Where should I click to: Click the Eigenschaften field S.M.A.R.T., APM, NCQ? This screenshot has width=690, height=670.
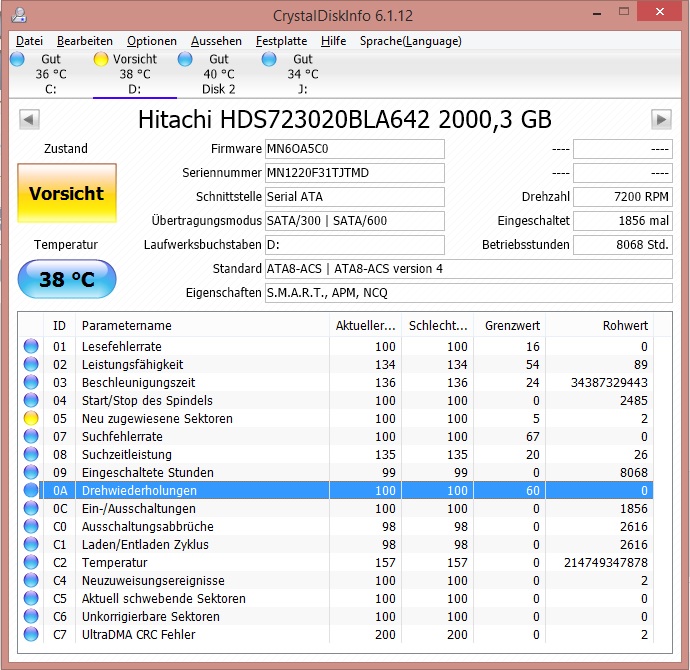click(x=469, y=293)
